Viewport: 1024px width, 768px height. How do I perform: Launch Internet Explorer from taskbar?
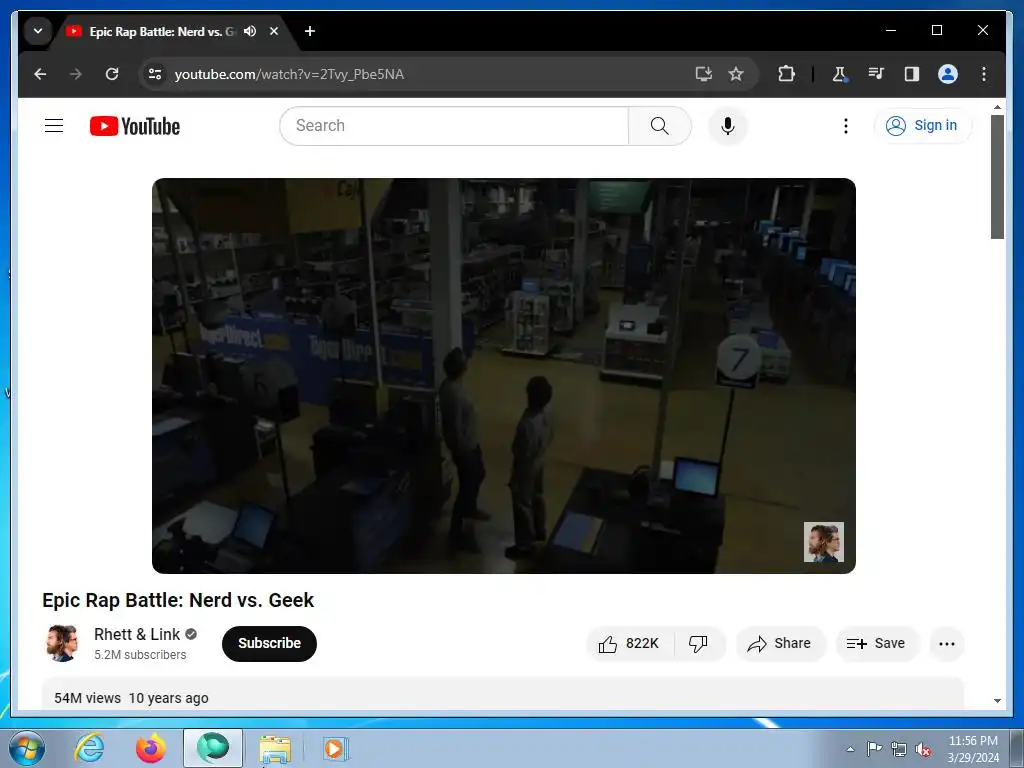click(89, 748)
